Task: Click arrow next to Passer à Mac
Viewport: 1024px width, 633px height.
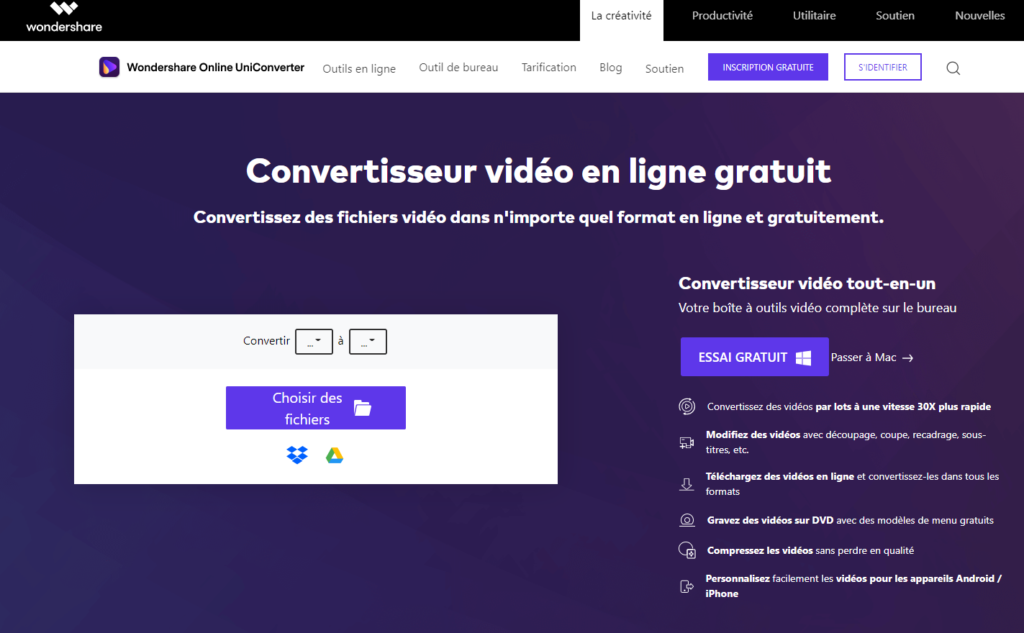Action: click(908, 358)
